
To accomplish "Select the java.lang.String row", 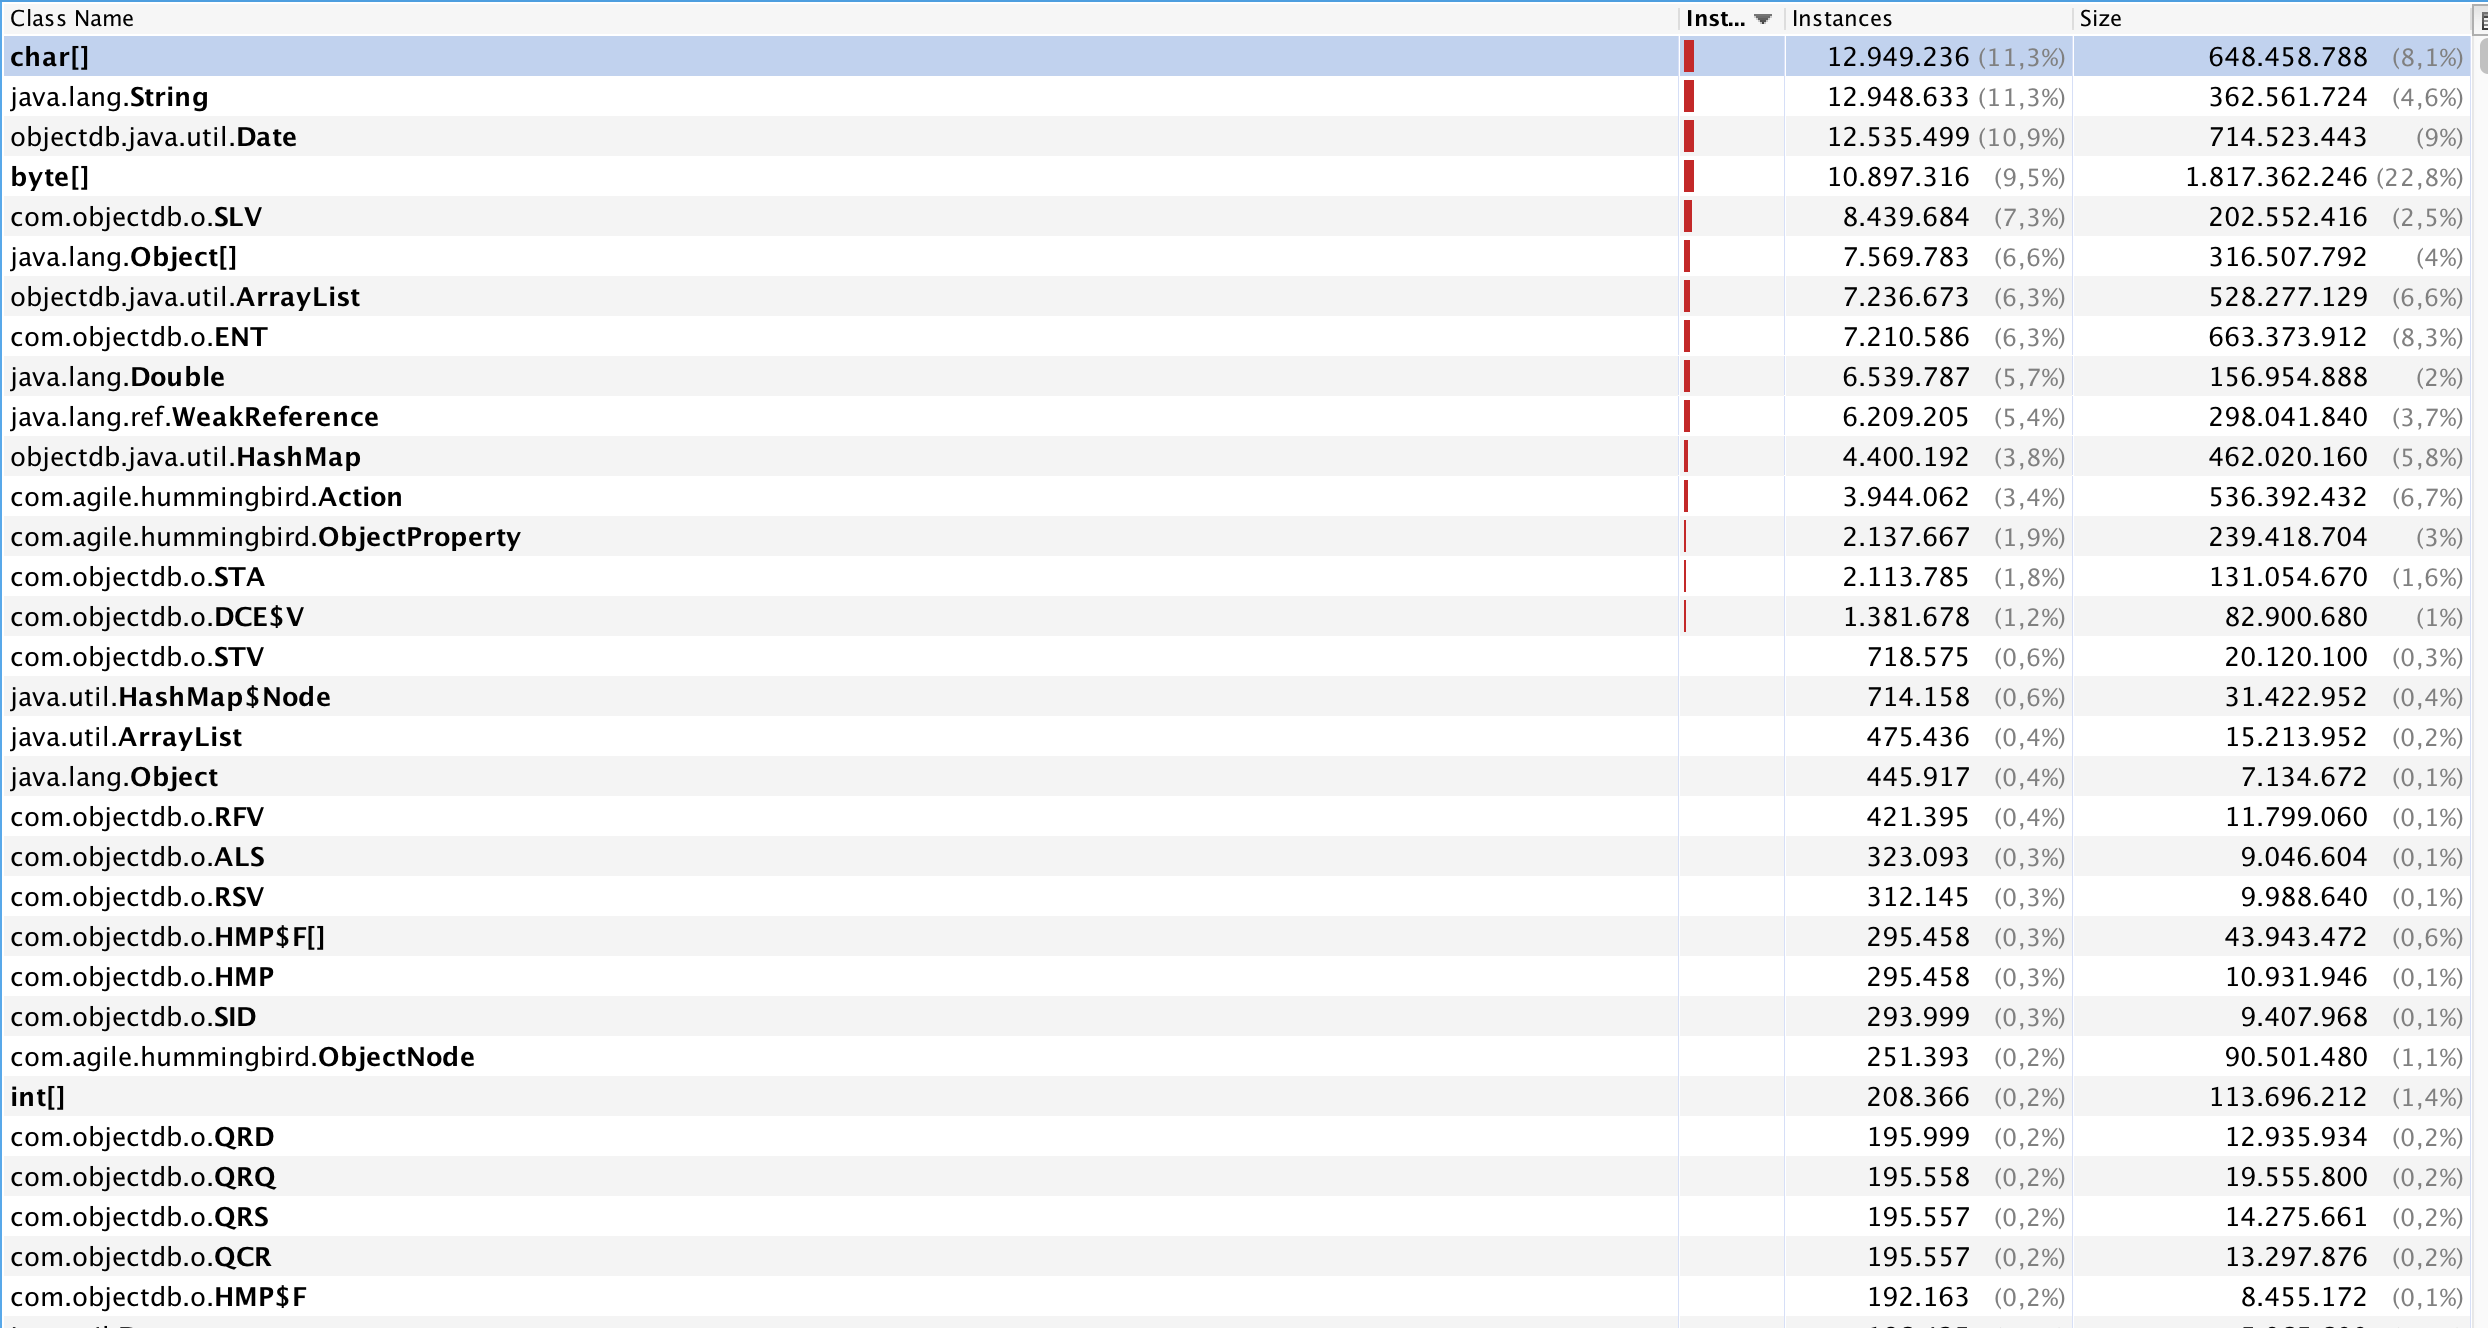I will 1236,97.
